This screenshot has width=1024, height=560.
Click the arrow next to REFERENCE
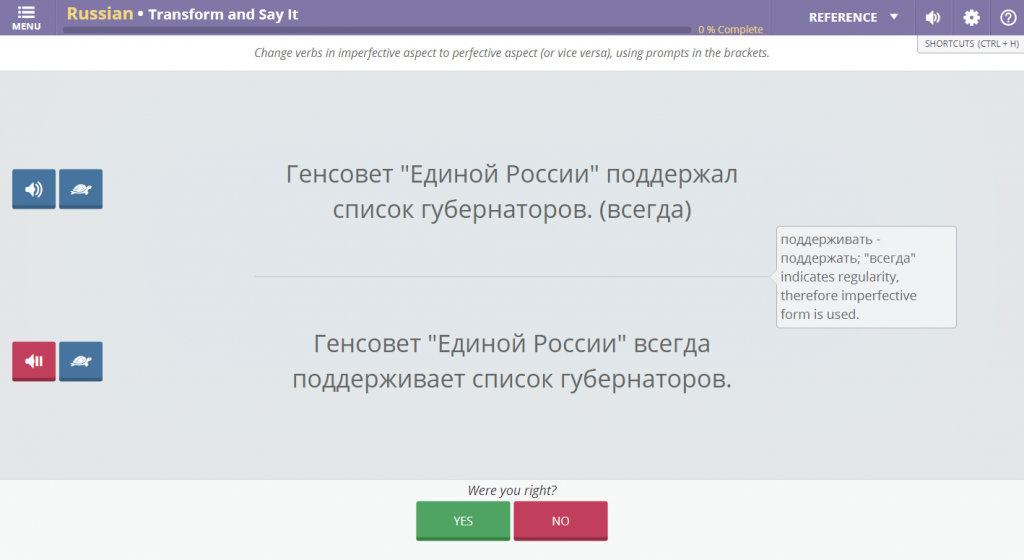894,17
